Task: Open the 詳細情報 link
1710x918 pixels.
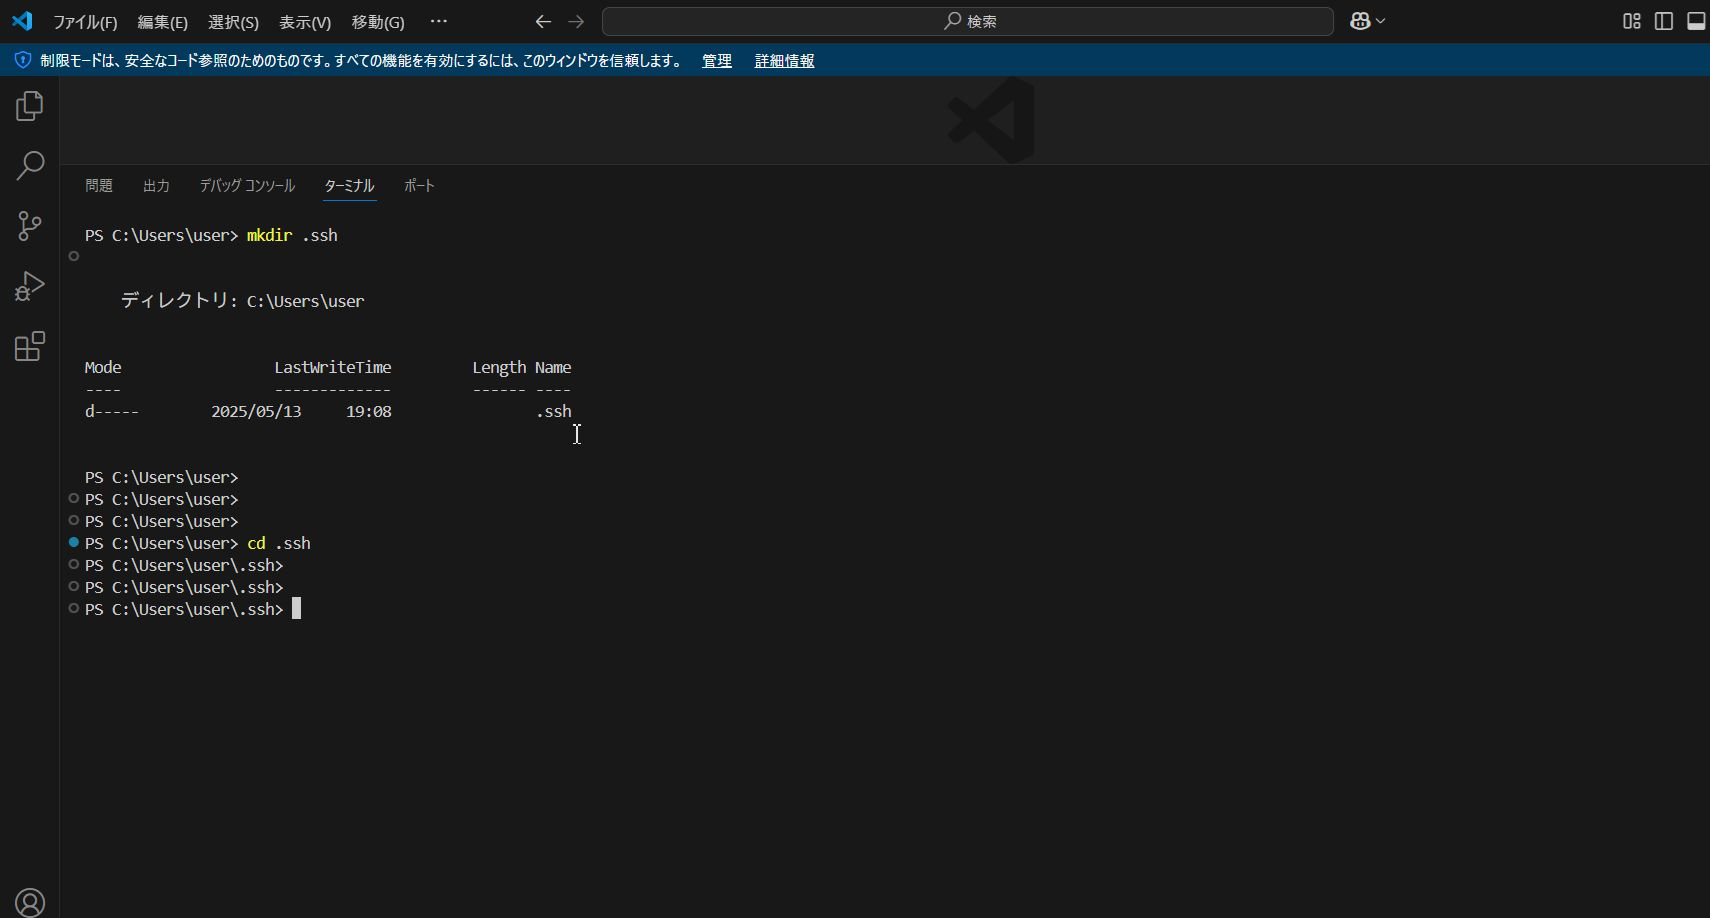Action: pyautogui.click(x=784, y=61)
